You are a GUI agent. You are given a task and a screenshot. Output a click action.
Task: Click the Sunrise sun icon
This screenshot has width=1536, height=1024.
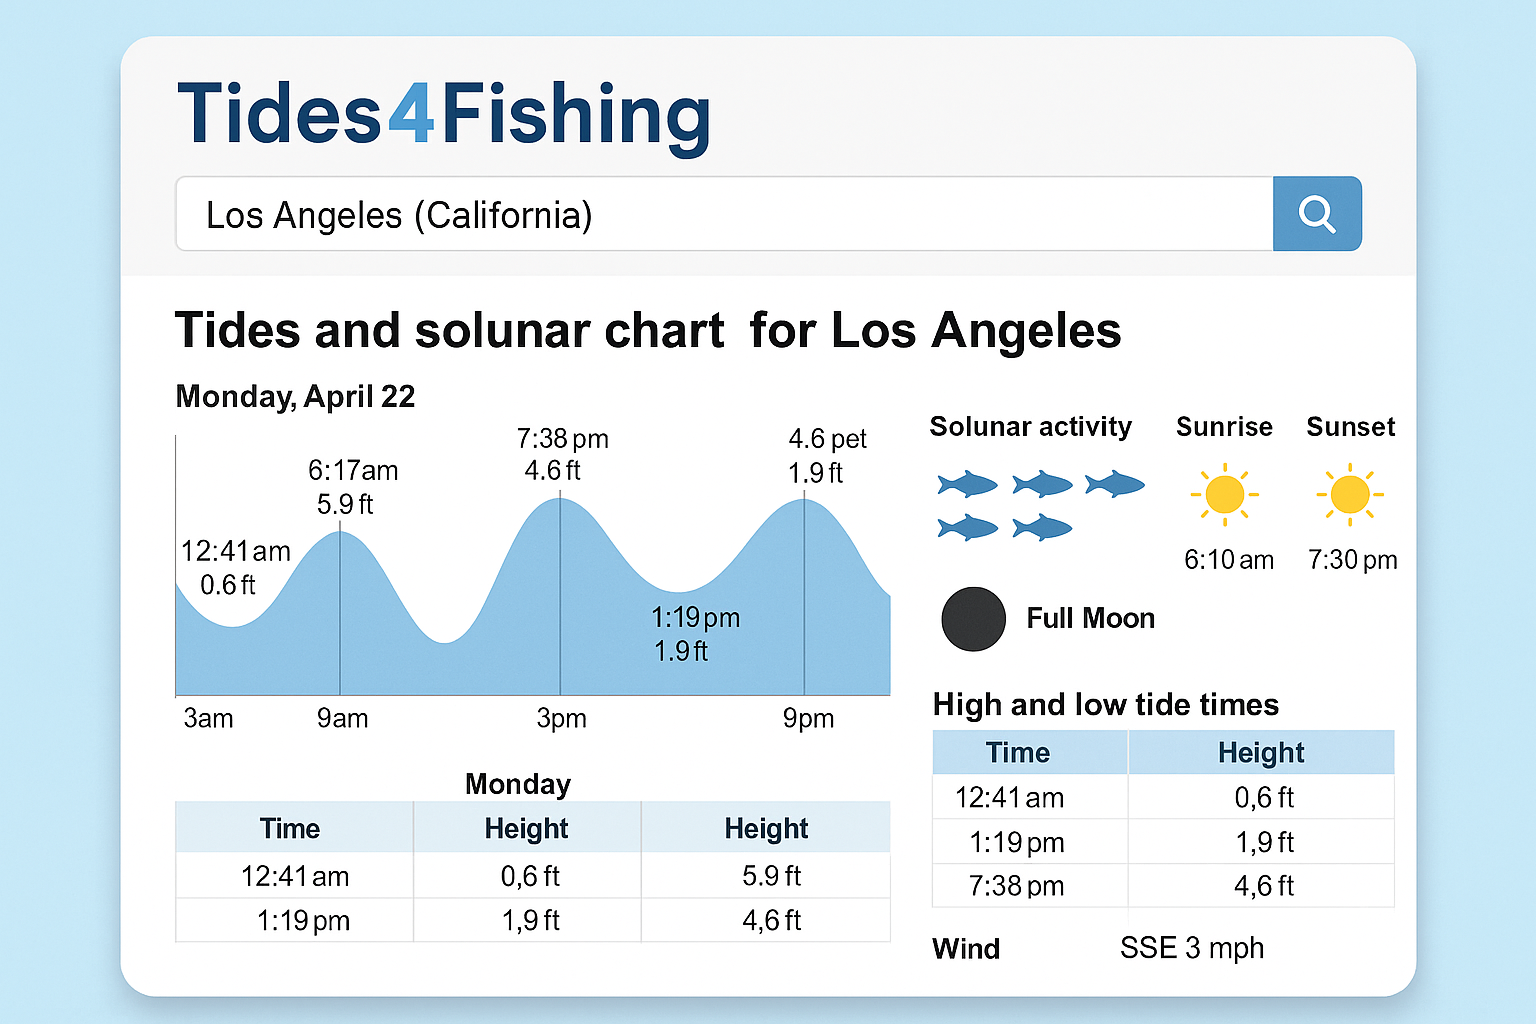point(1225,493)
